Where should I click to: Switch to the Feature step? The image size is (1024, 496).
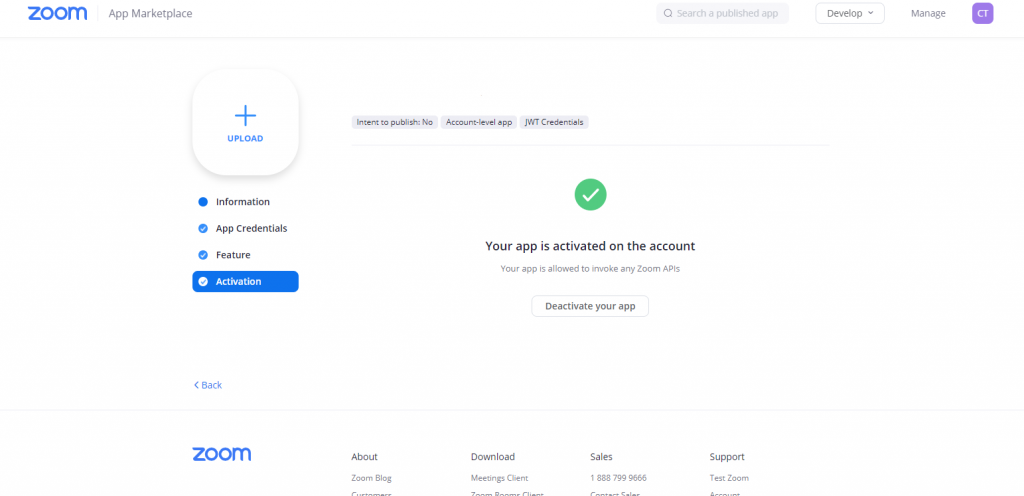233,255
